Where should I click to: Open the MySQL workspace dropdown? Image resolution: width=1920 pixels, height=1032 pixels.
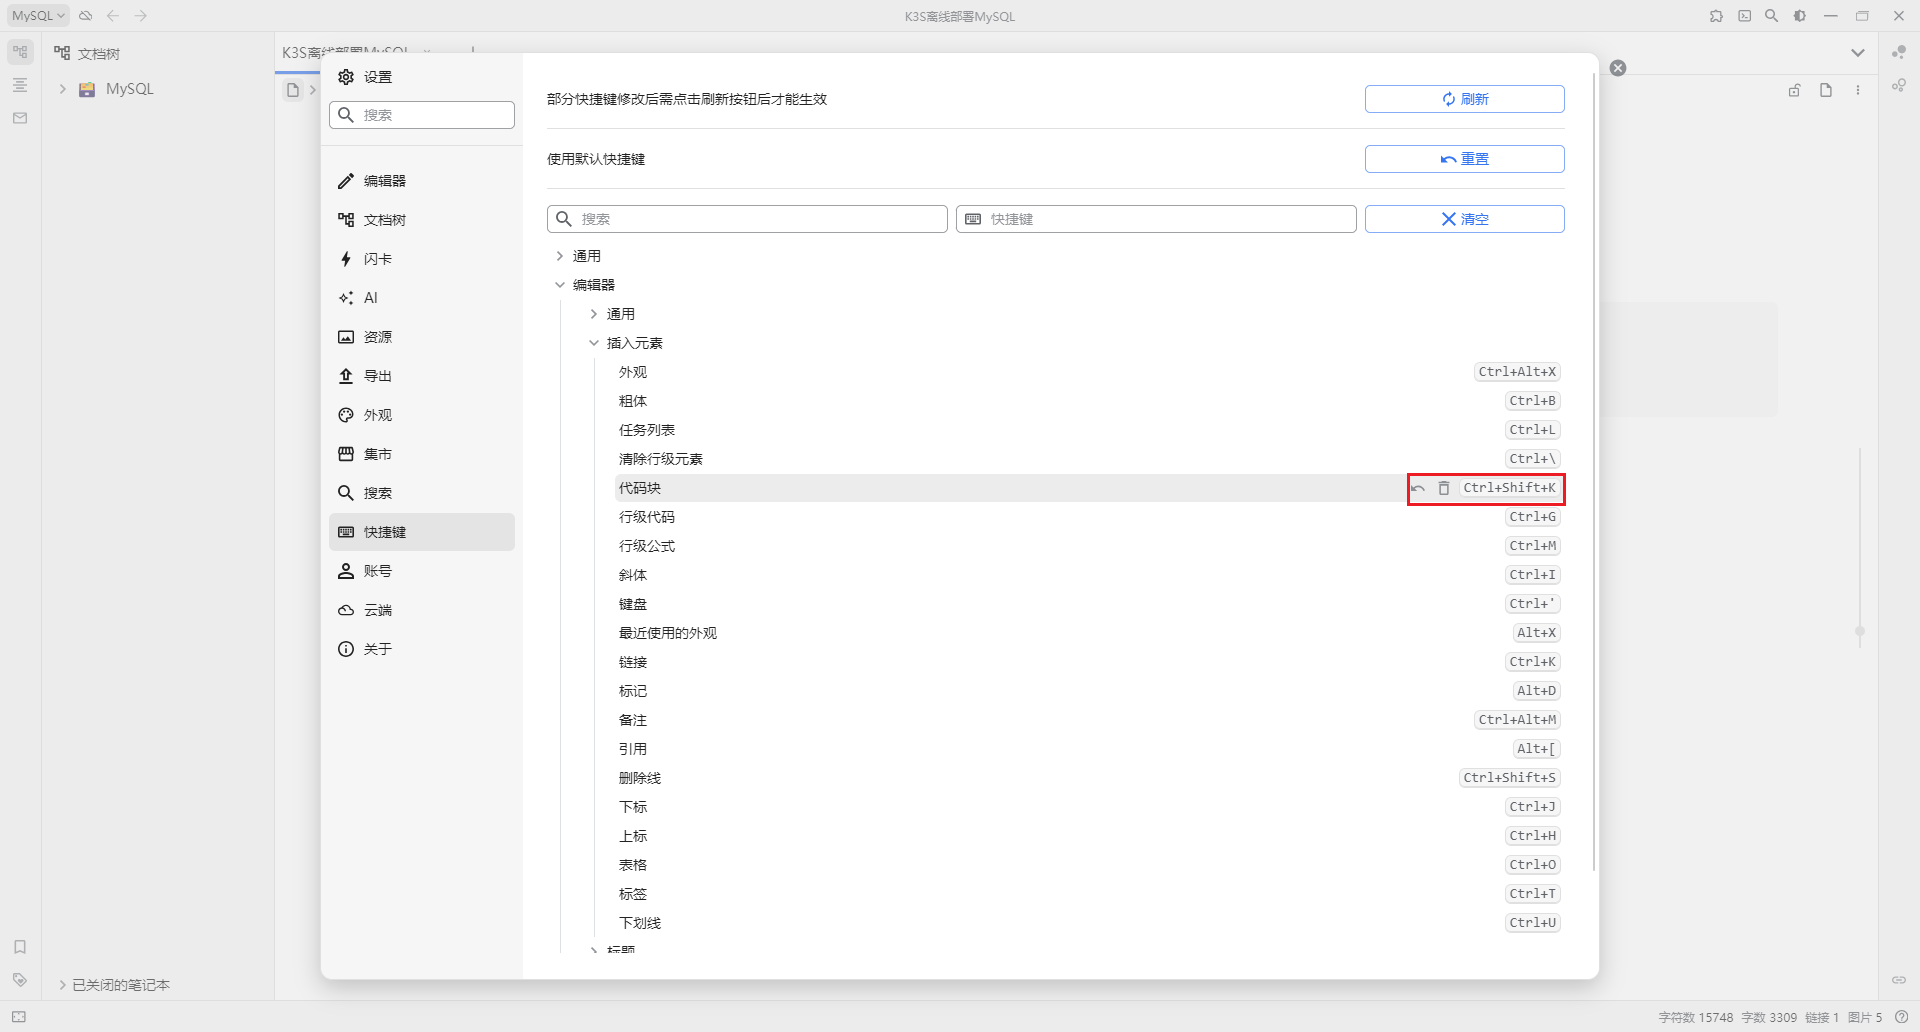tap(38, 16)
